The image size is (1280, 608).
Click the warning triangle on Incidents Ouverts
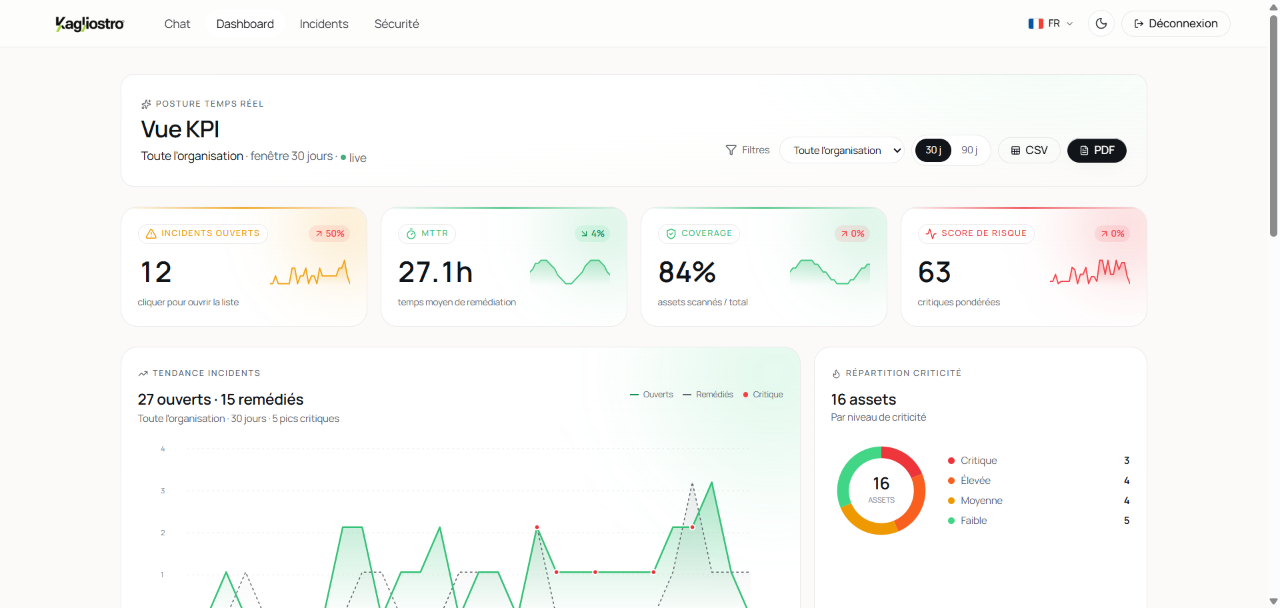(x=151, y=233)
